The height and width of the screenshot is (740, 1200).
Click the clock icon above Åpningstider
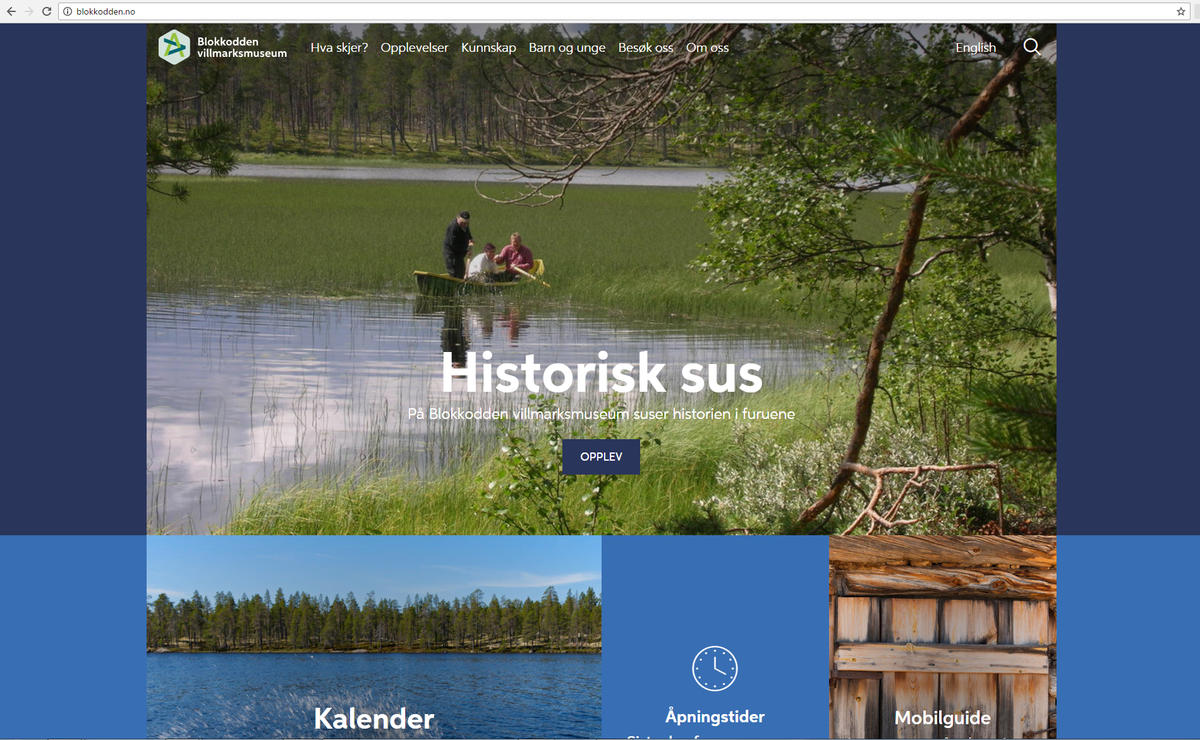pyautogui.click(x=715, y=668)
